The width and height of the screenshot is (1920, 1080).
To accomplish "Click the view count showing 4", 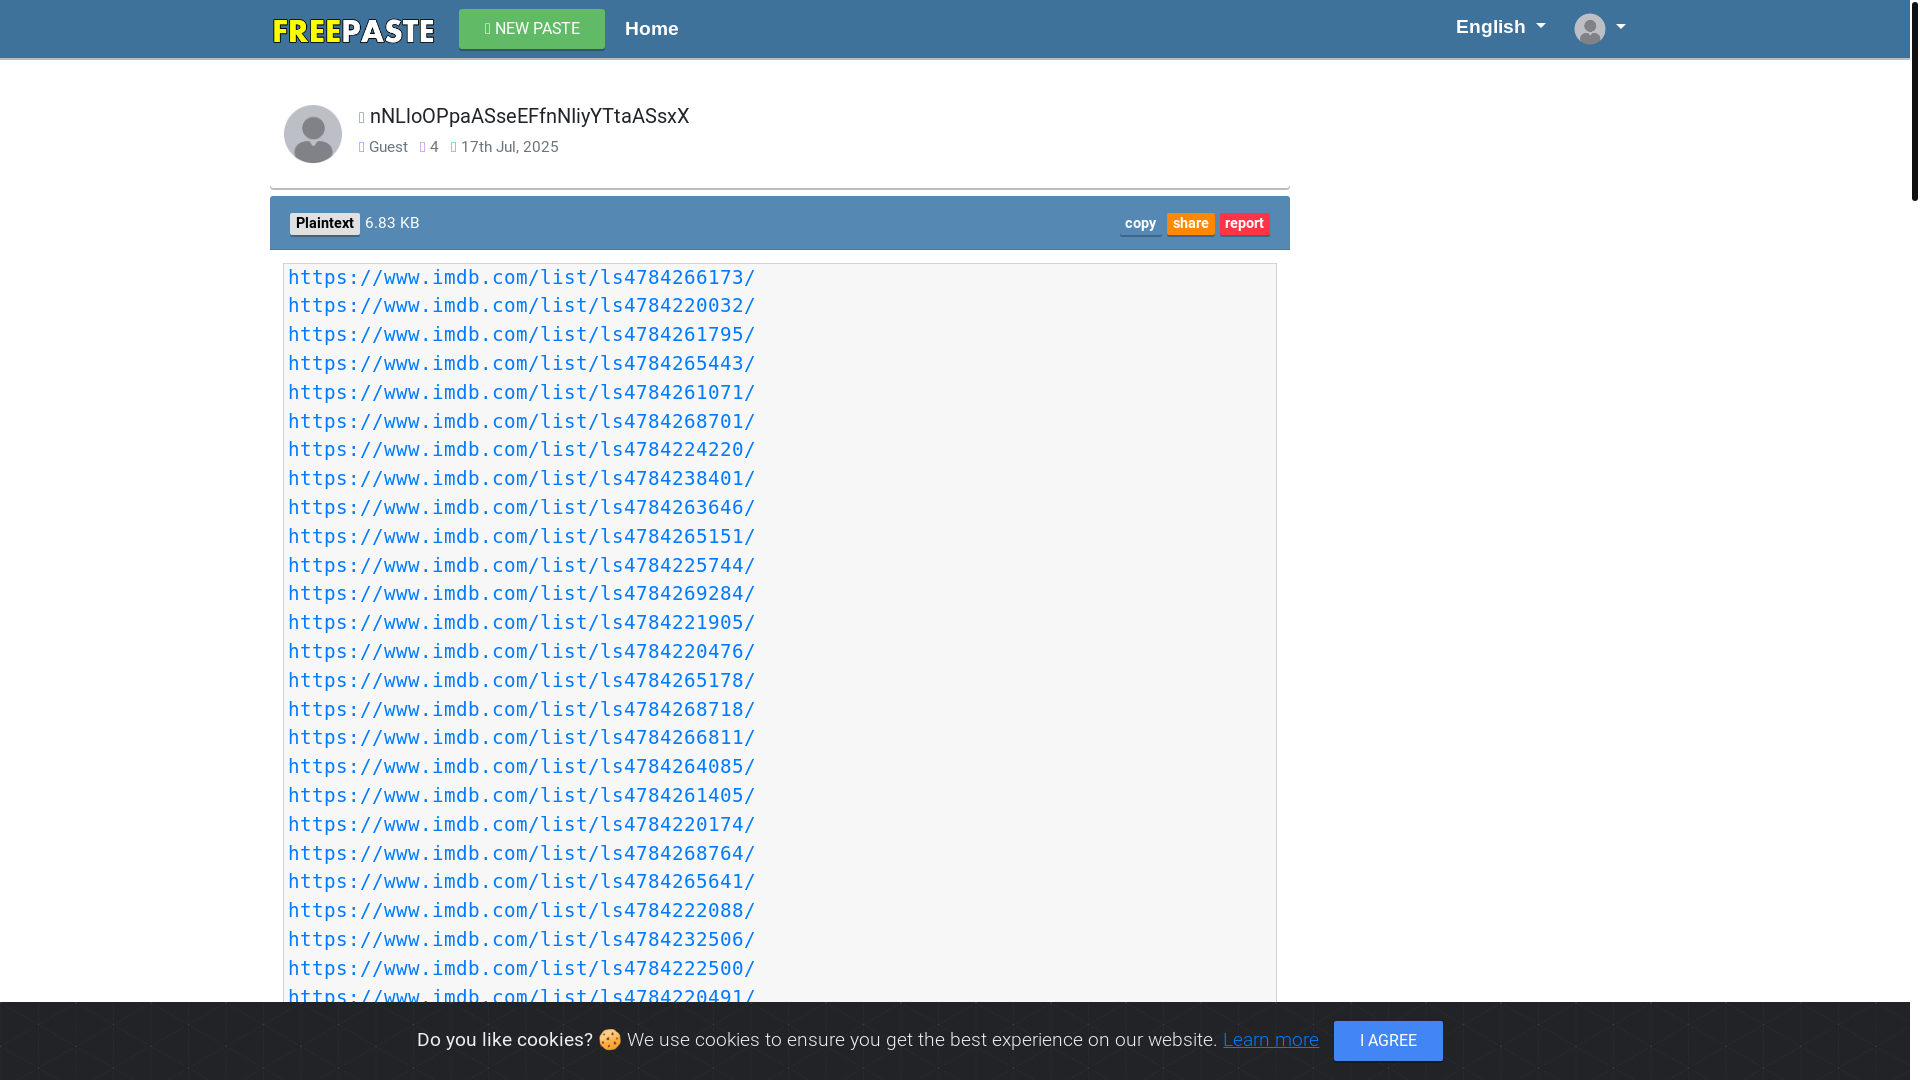I will coord(434,147).
